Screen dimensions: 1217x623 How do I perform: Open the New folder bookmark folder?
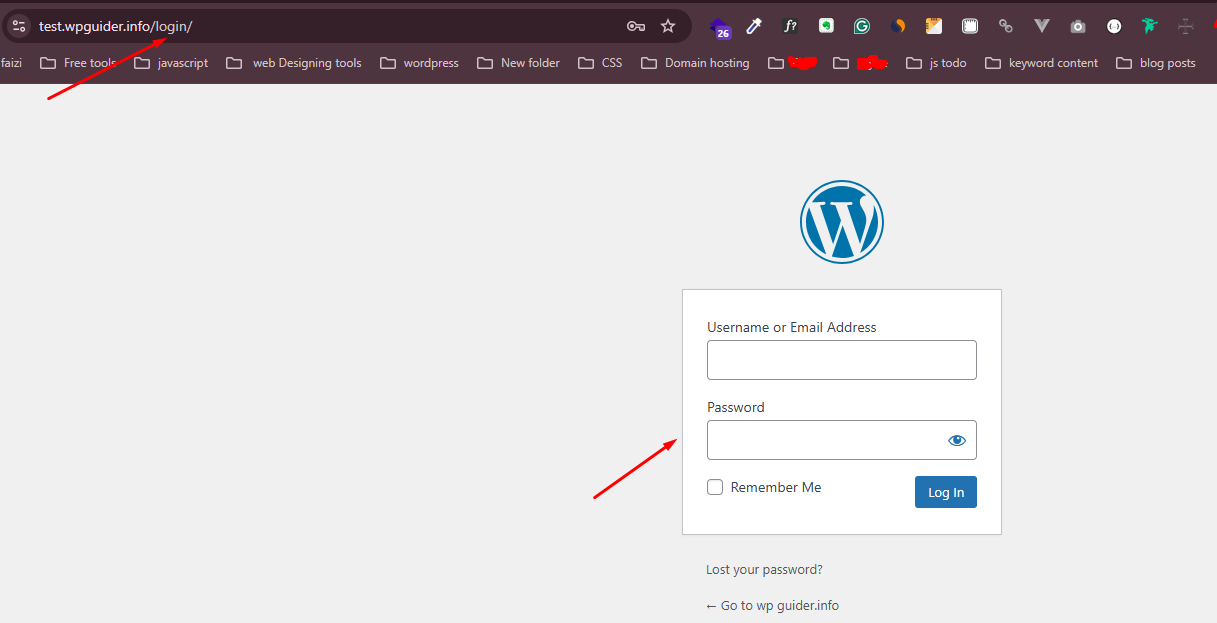tap(518, 63)
